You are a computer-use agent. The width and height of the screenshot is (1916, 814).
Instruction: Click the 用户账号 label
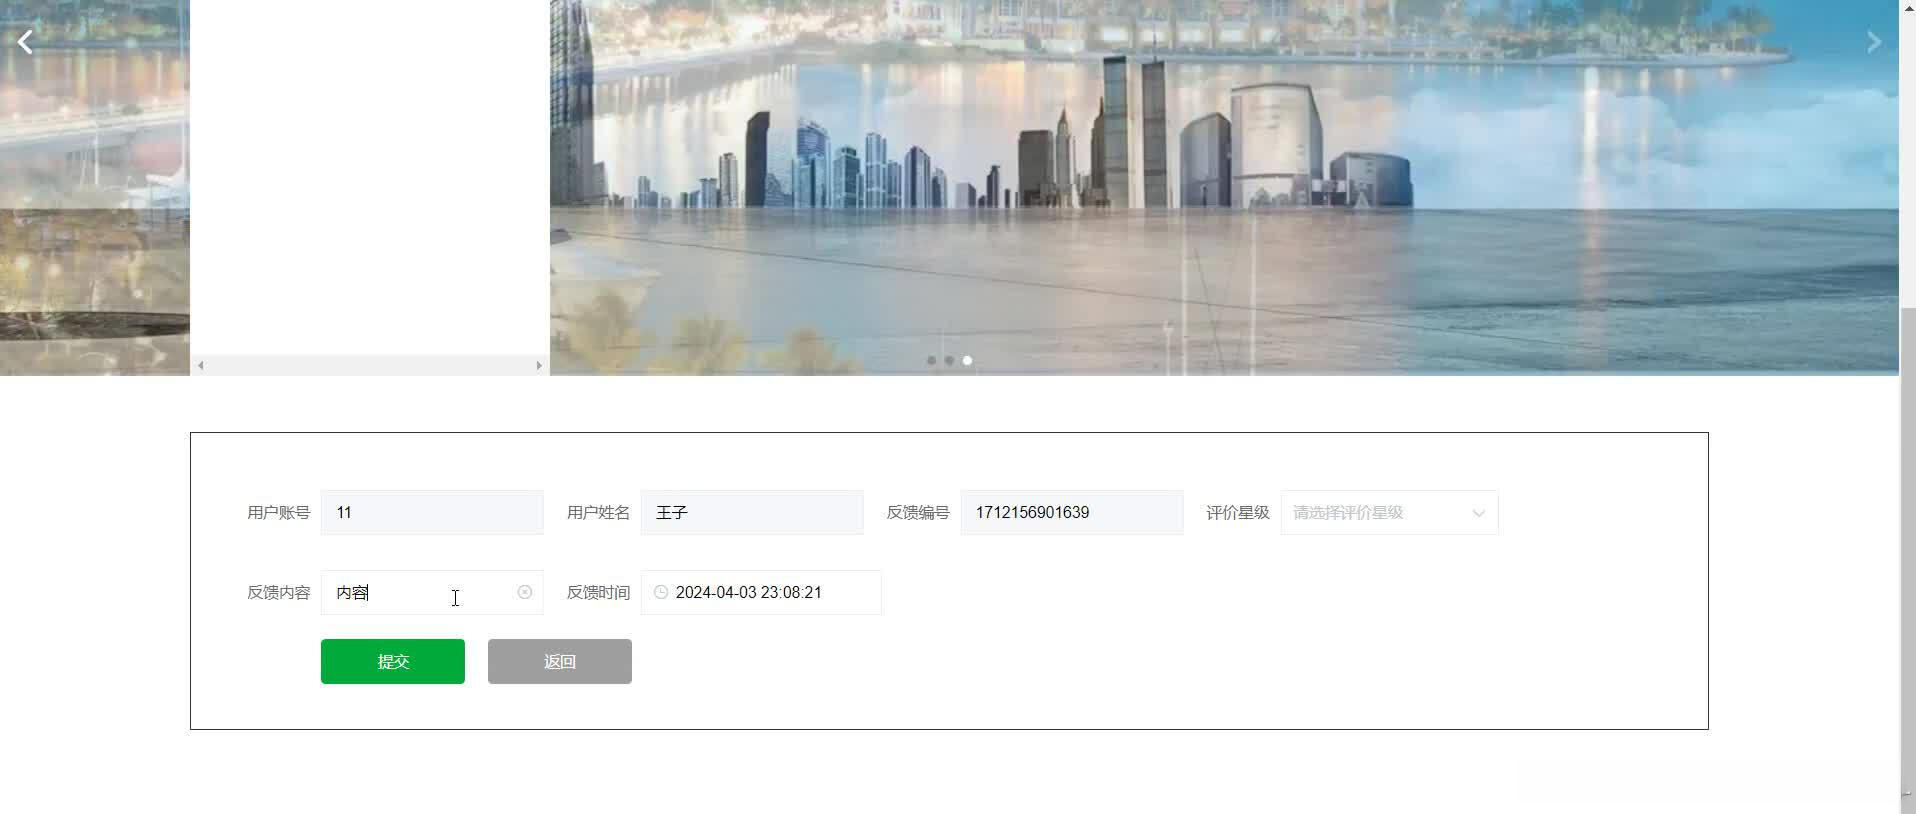point(279,512)
